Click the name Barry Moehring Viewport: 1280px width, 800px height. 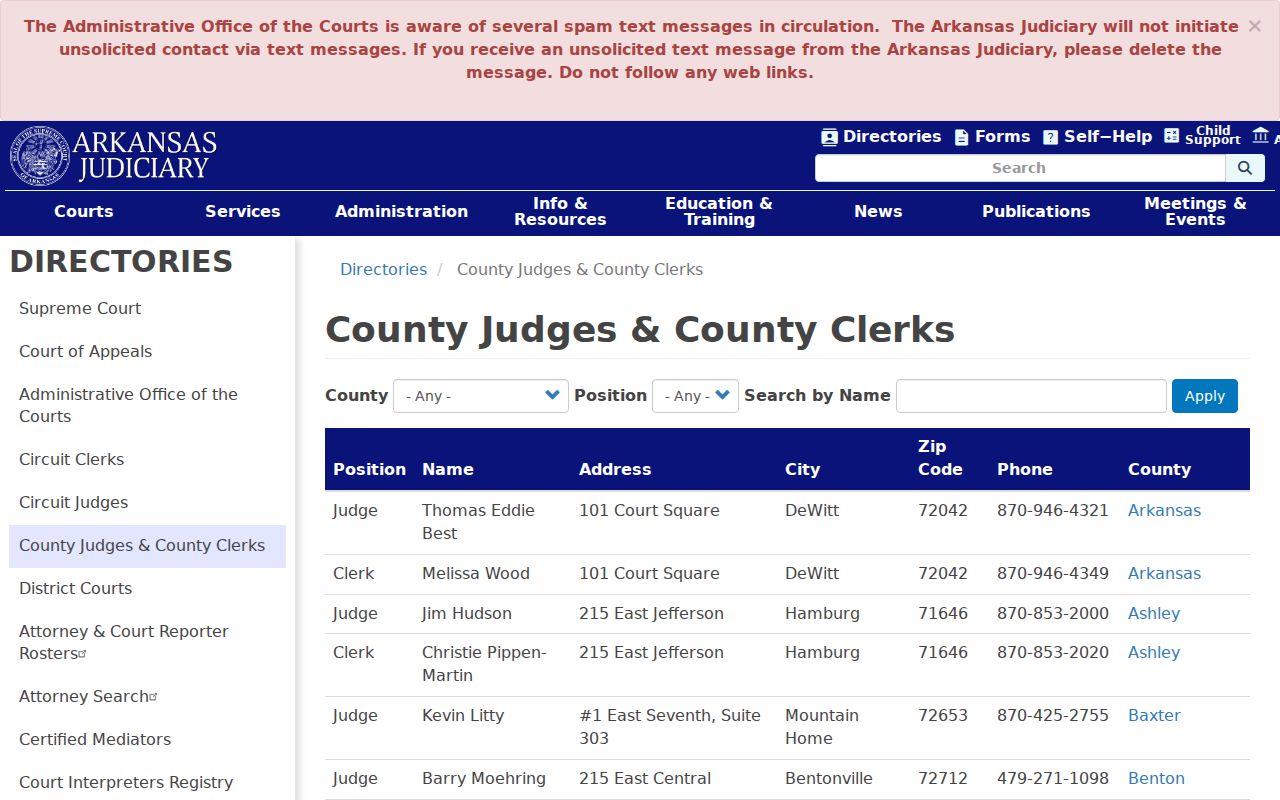[x=484, y=778]
